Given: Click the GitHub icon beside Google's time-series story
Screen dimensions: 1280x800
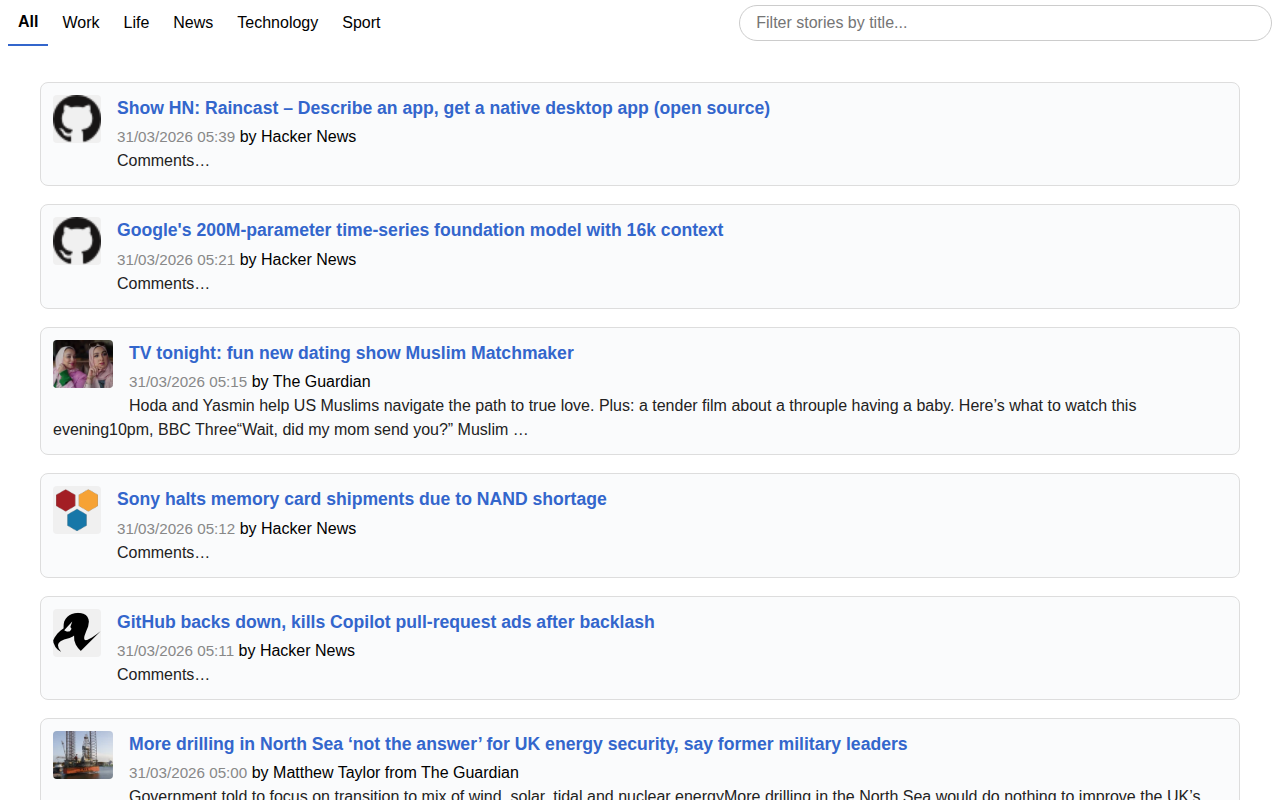Looking at the screenshot, I should tap(77, 241).
